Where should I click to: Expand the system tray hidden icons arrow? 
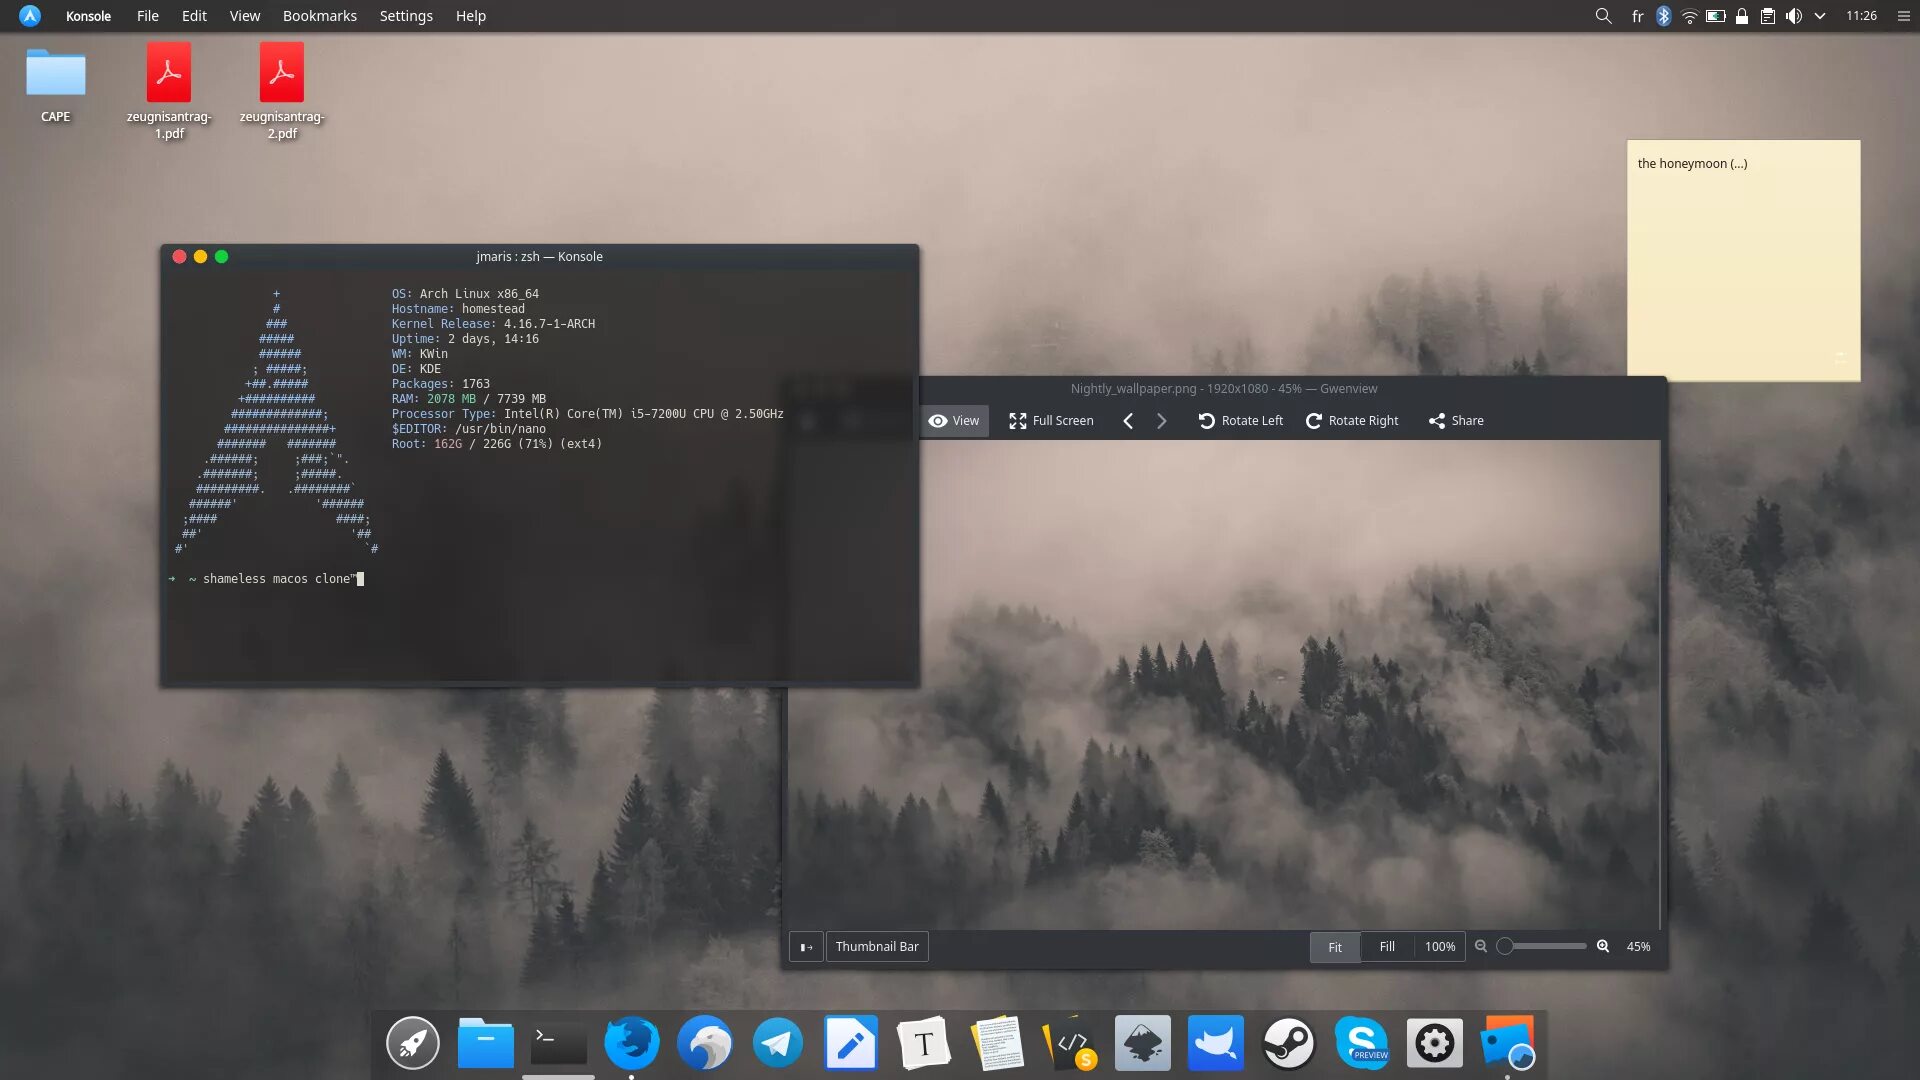[1820, 16]
